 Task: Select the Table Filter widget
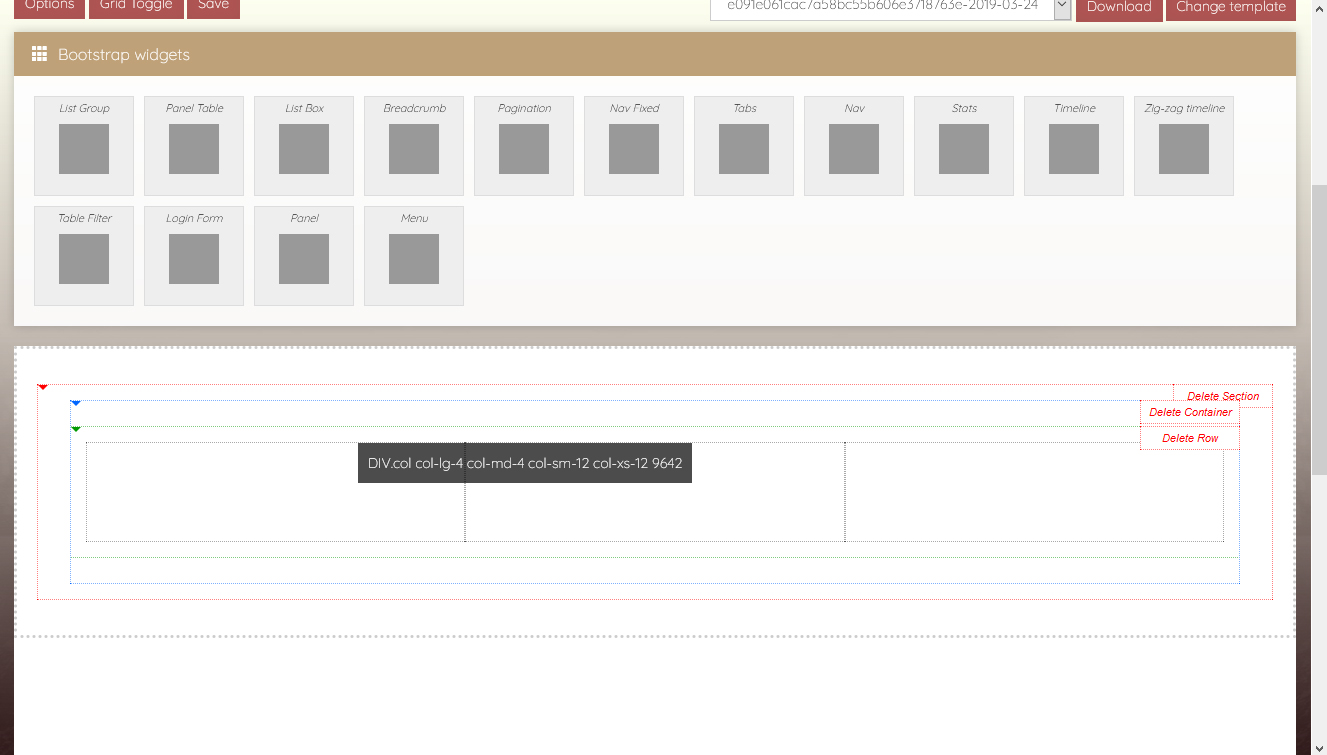point(84,258)
